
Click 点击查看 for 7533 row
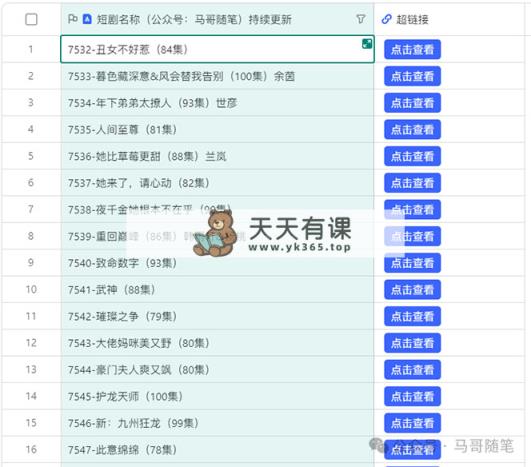point(412,77)
